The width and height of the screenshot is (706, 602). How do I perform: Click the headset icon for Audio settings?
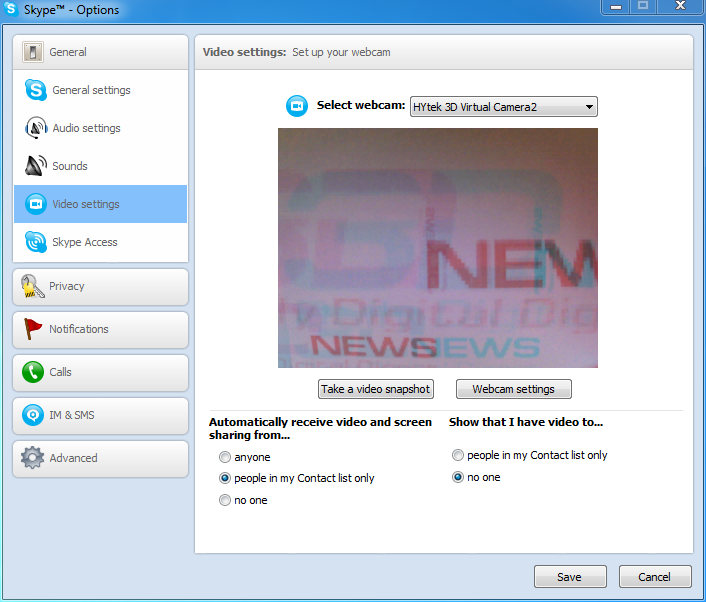click(x=36, y=128)
